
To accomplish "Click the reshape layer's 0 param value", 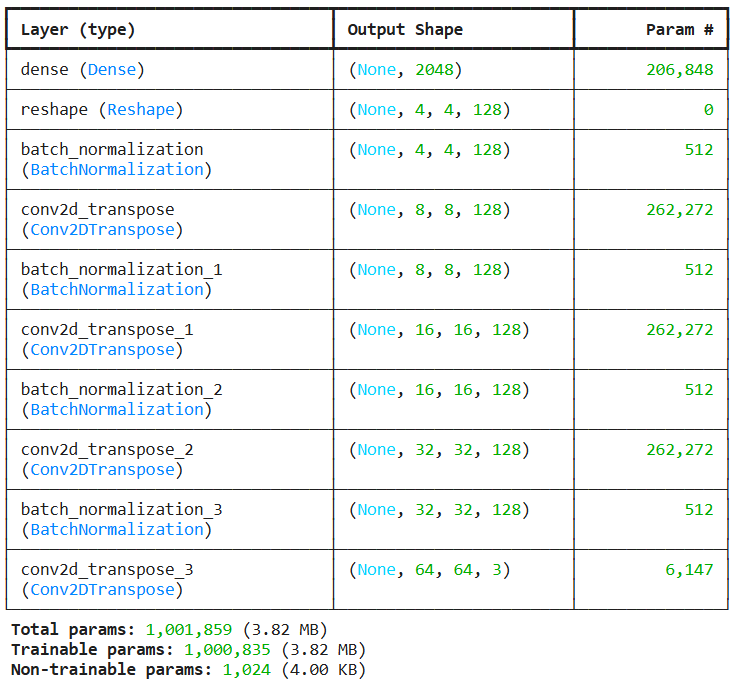I will 708,110.
